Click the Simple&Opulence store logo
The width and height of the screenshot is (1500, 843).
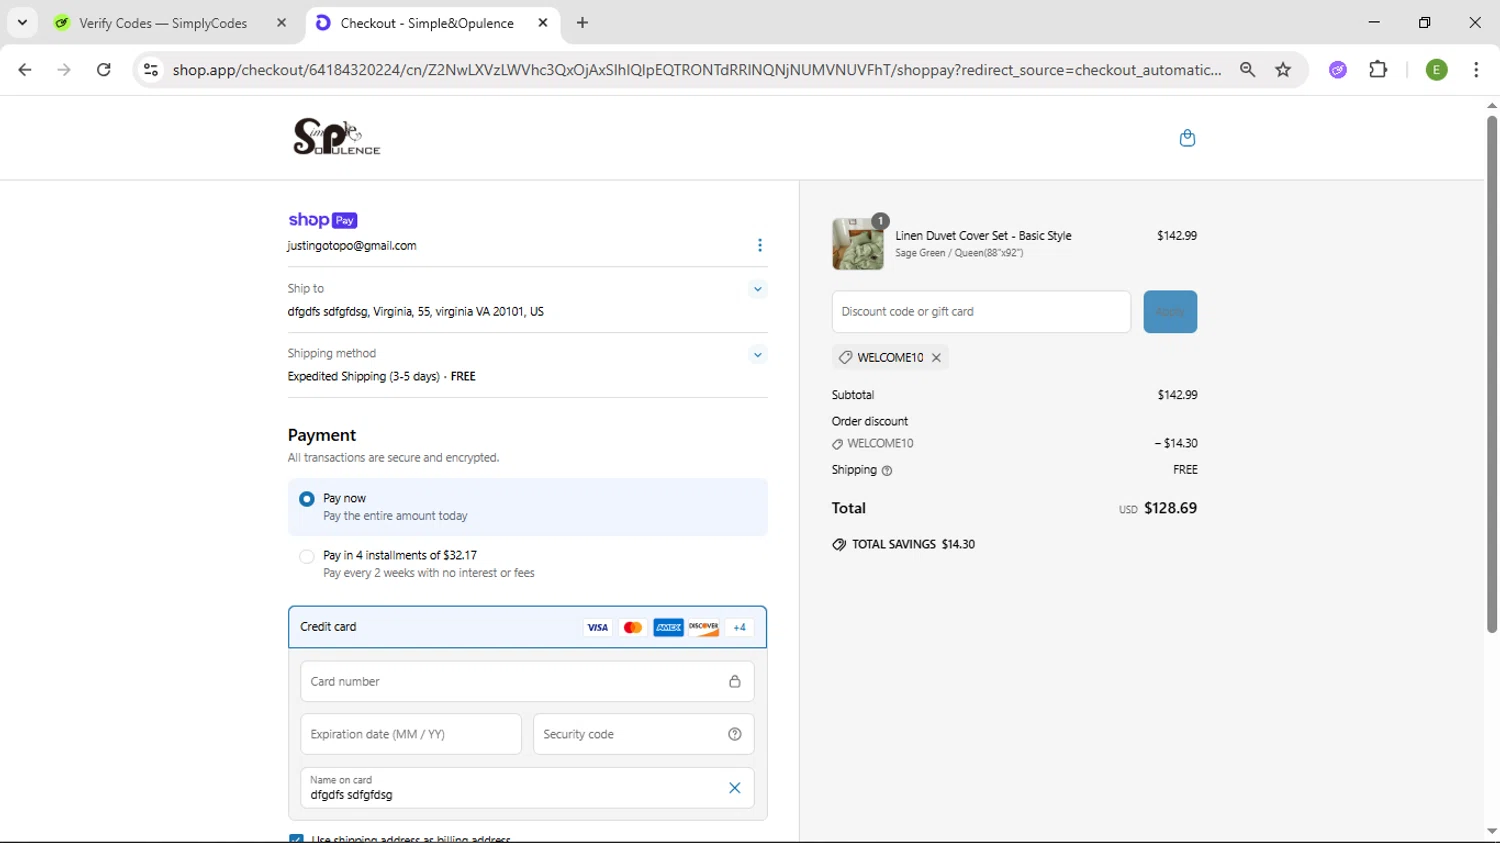(x=336, y=137)
